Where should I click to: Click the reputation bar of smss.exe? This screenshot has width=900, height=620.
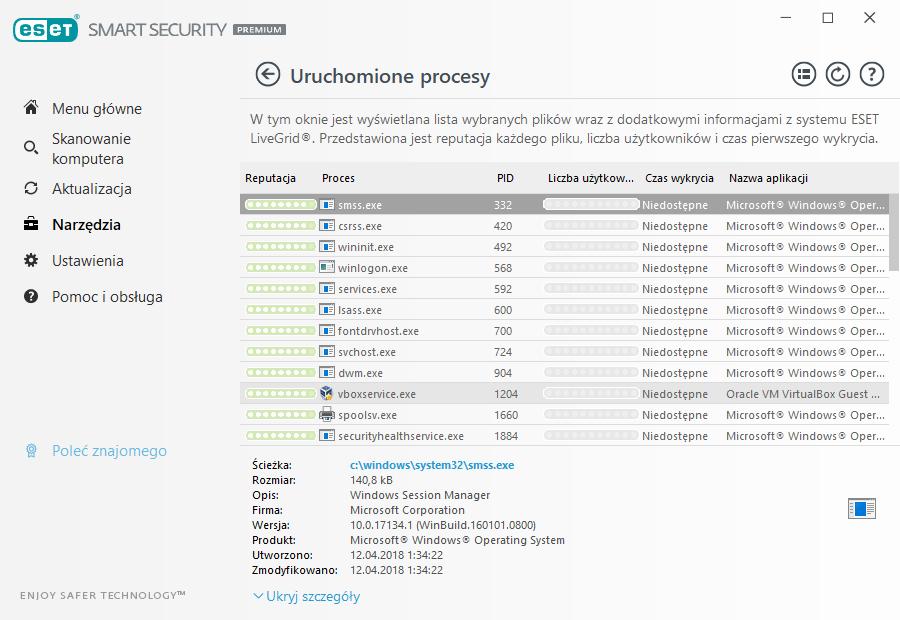(281, 204)
